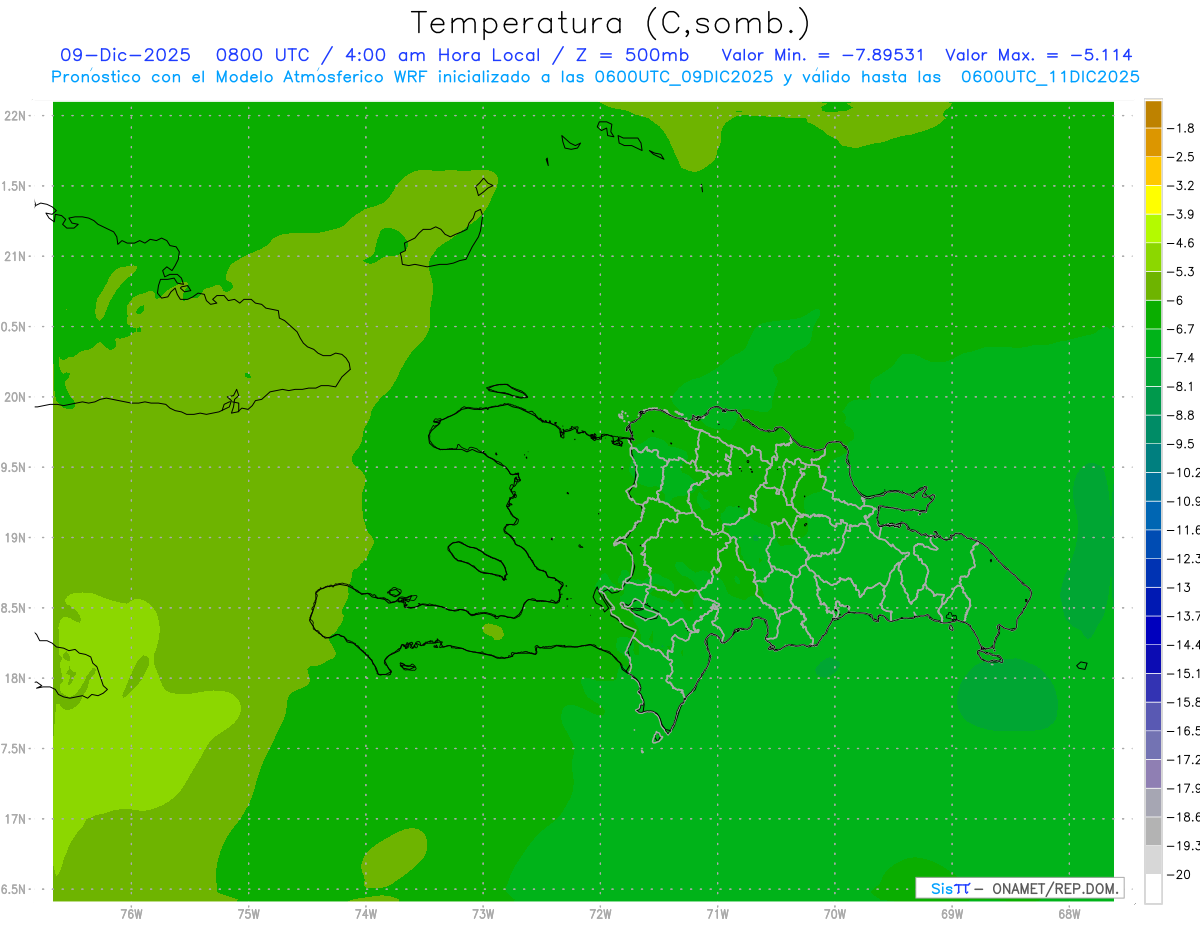
Task: Click the valid-until stamp '0600UTC_11DIC2025'
Action: 1050,77
